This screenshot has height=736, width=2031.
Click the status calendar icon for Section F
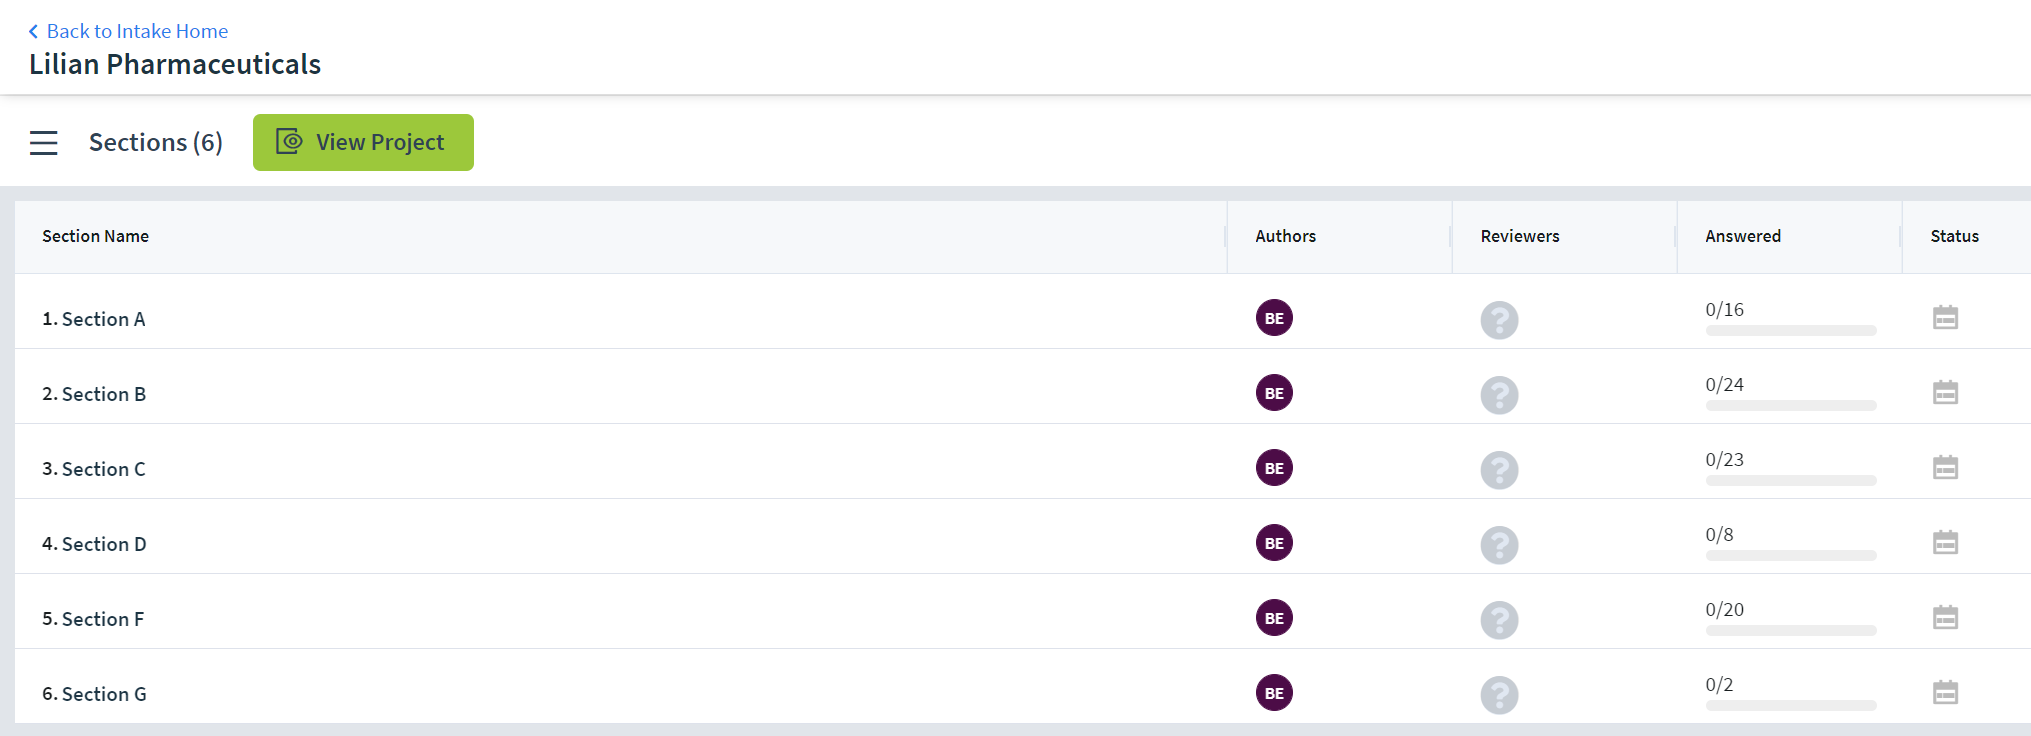coord(1945,617)
